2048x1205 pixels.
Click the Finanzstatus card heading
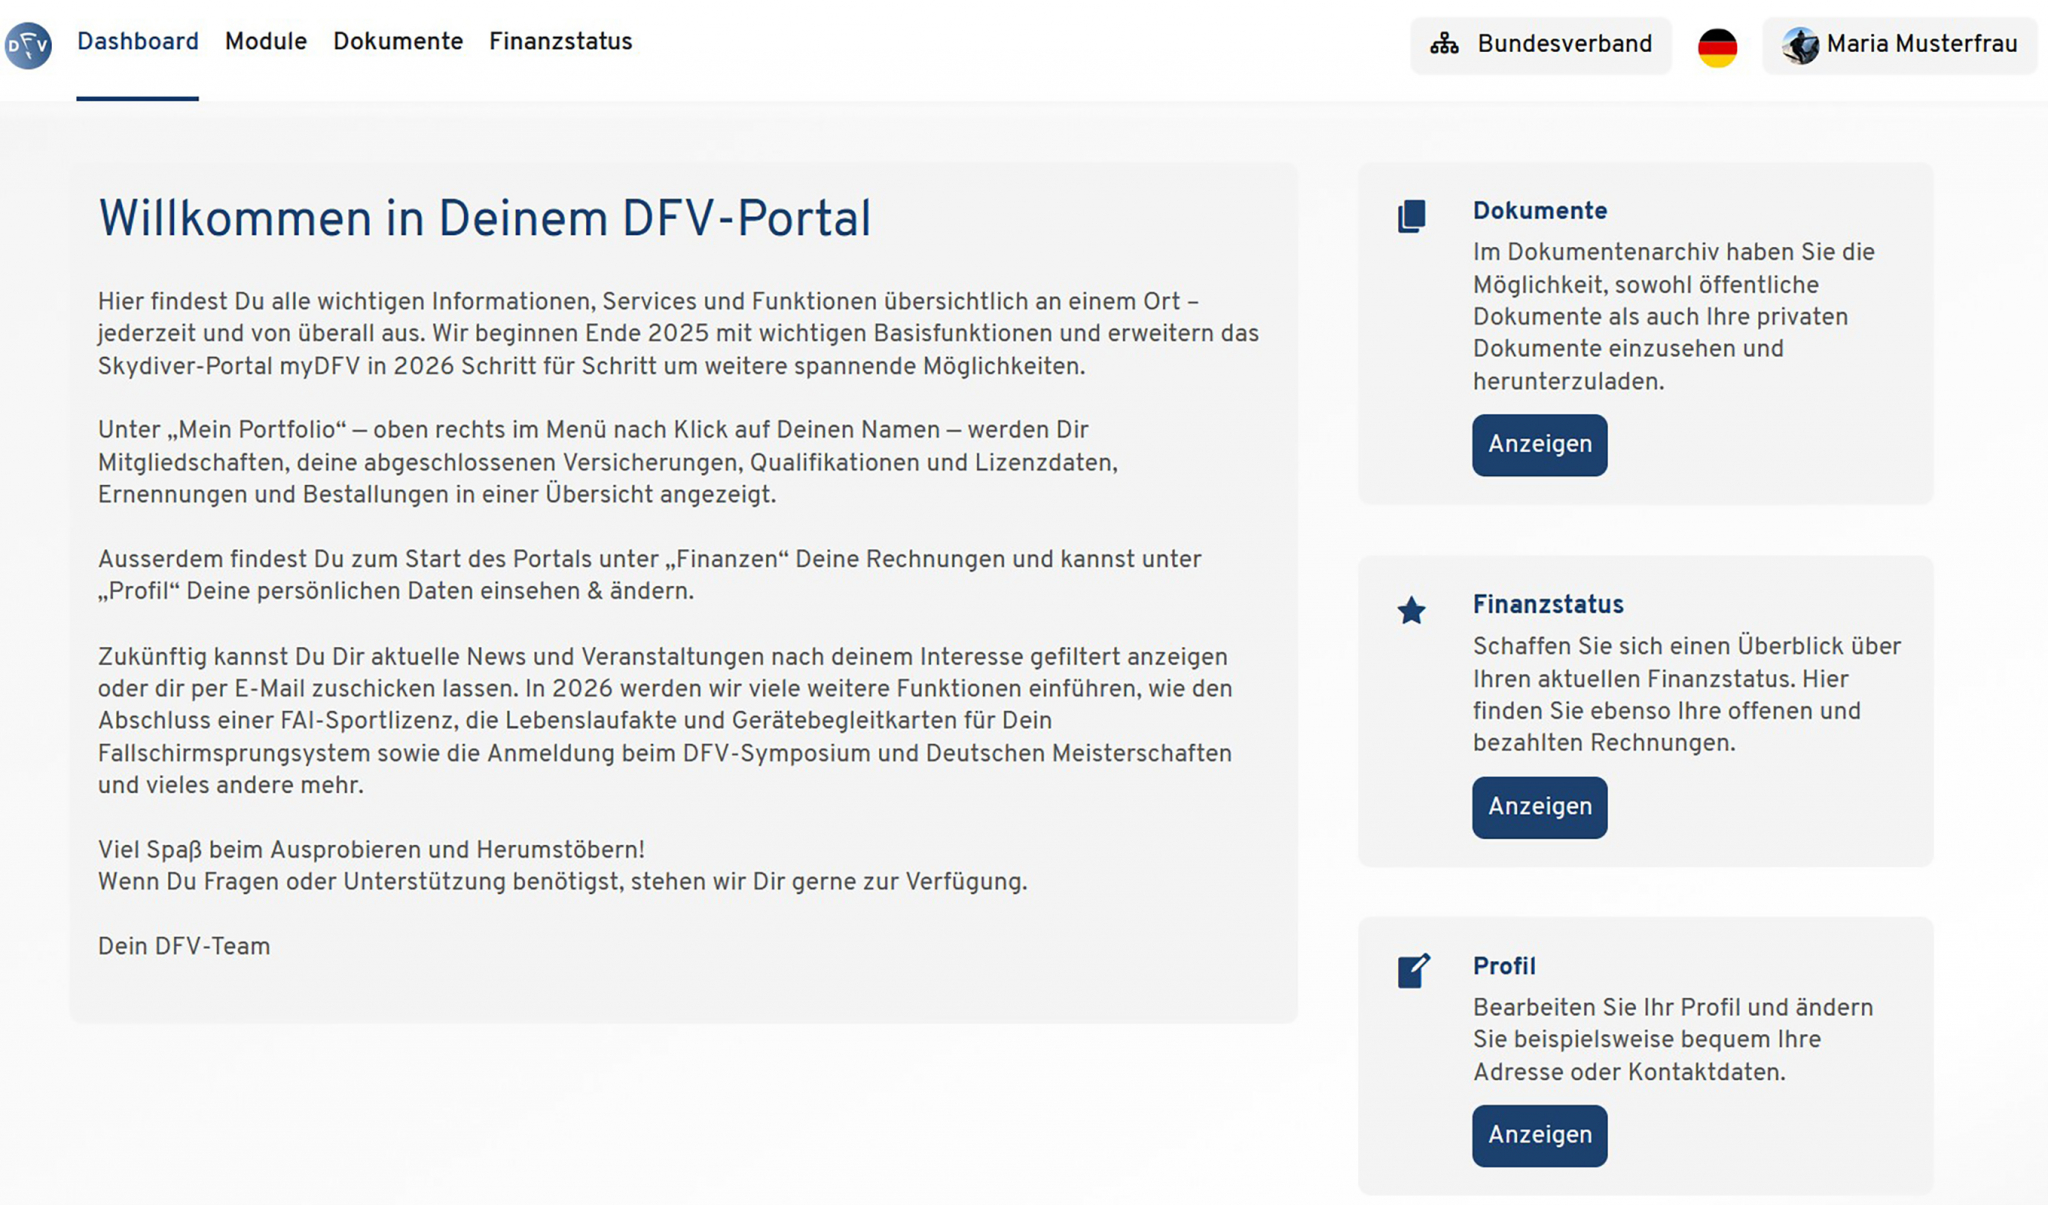pos(1547,604)
